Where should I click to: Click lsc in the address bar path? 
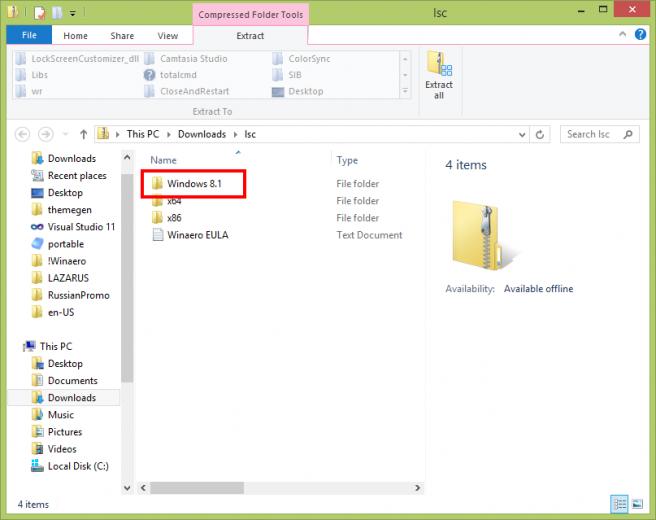[250, 134]
